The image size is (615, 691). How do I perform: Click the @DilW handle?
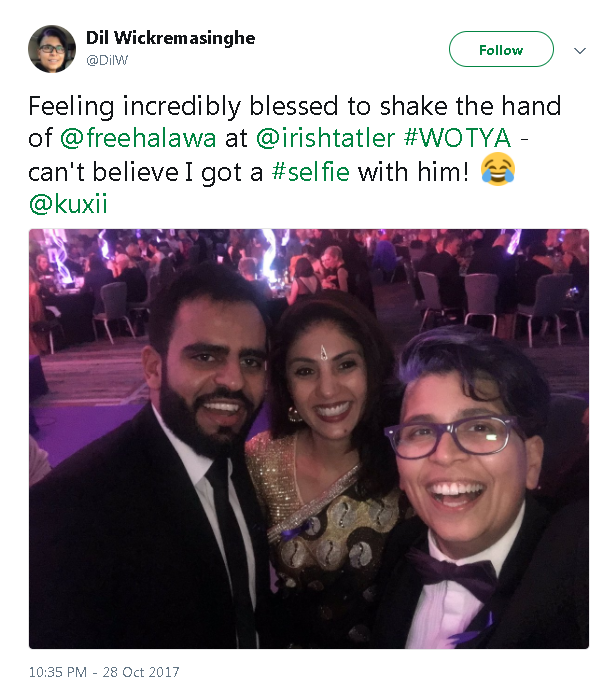point(106,60)
